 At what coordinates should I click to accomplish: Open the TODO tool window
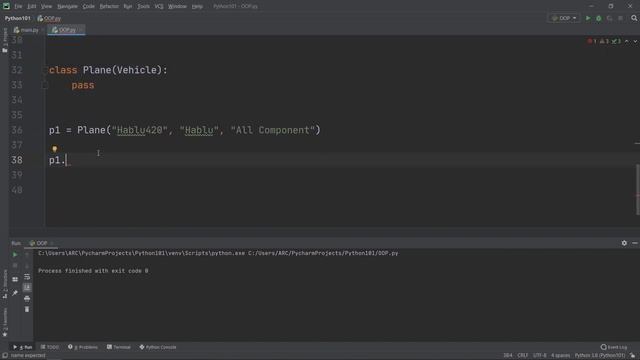[50, 347]
